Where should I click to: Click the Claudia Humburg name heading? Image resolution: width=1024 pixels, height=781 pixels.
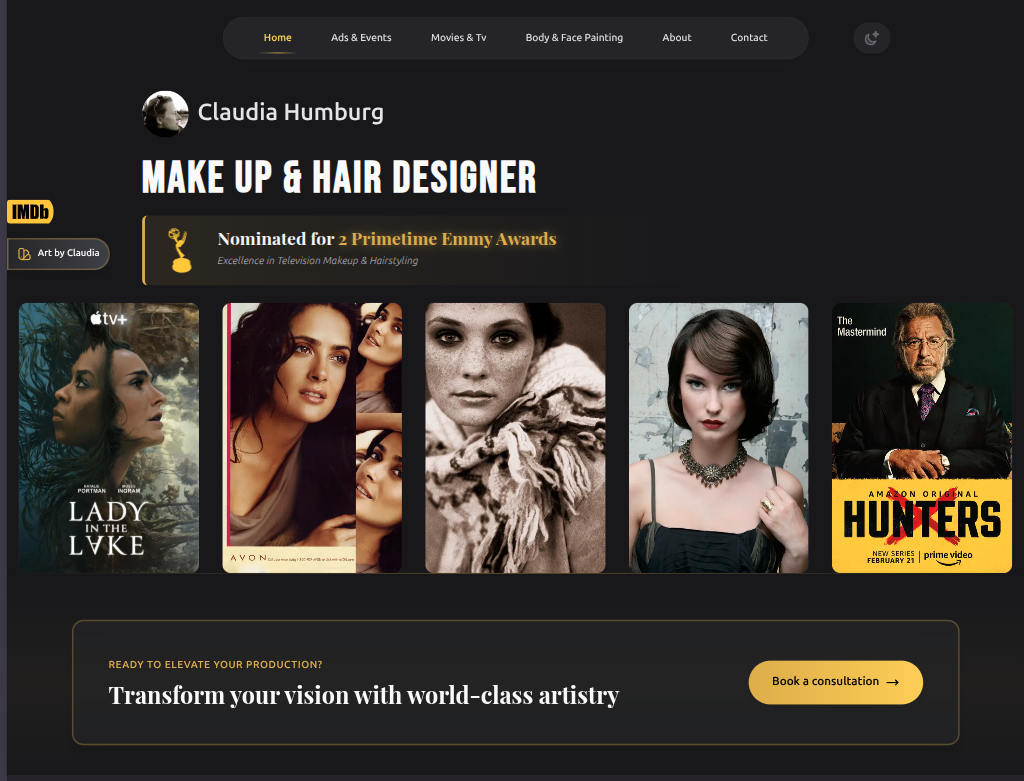[x=290, y=112]
